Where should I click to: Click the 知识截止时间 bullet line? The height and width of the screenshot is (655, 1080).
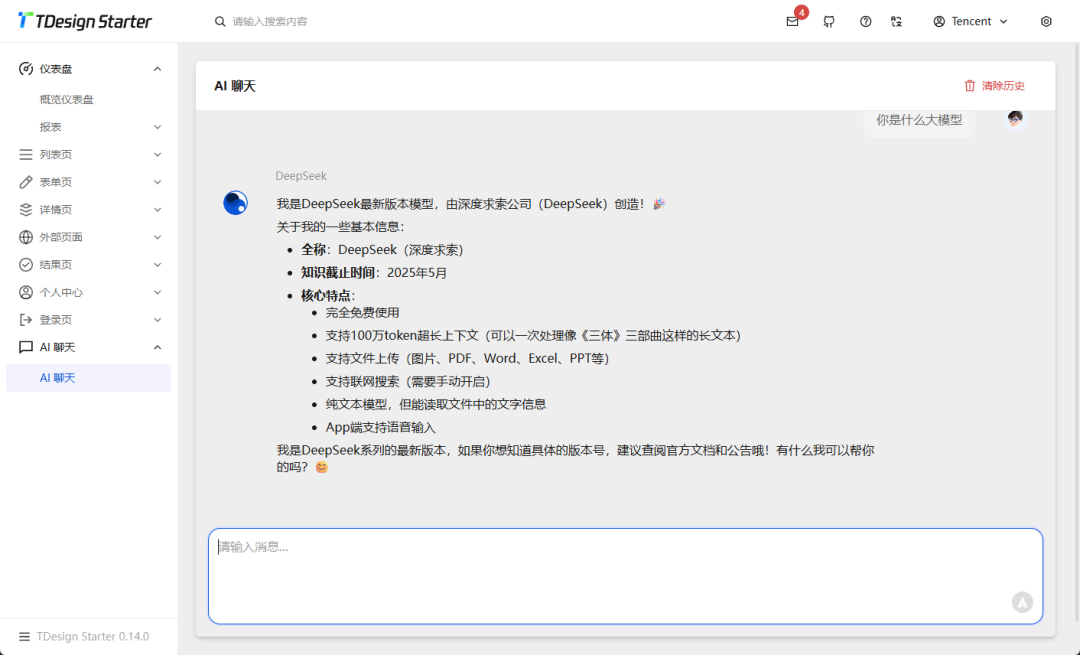tap(374, 273)
